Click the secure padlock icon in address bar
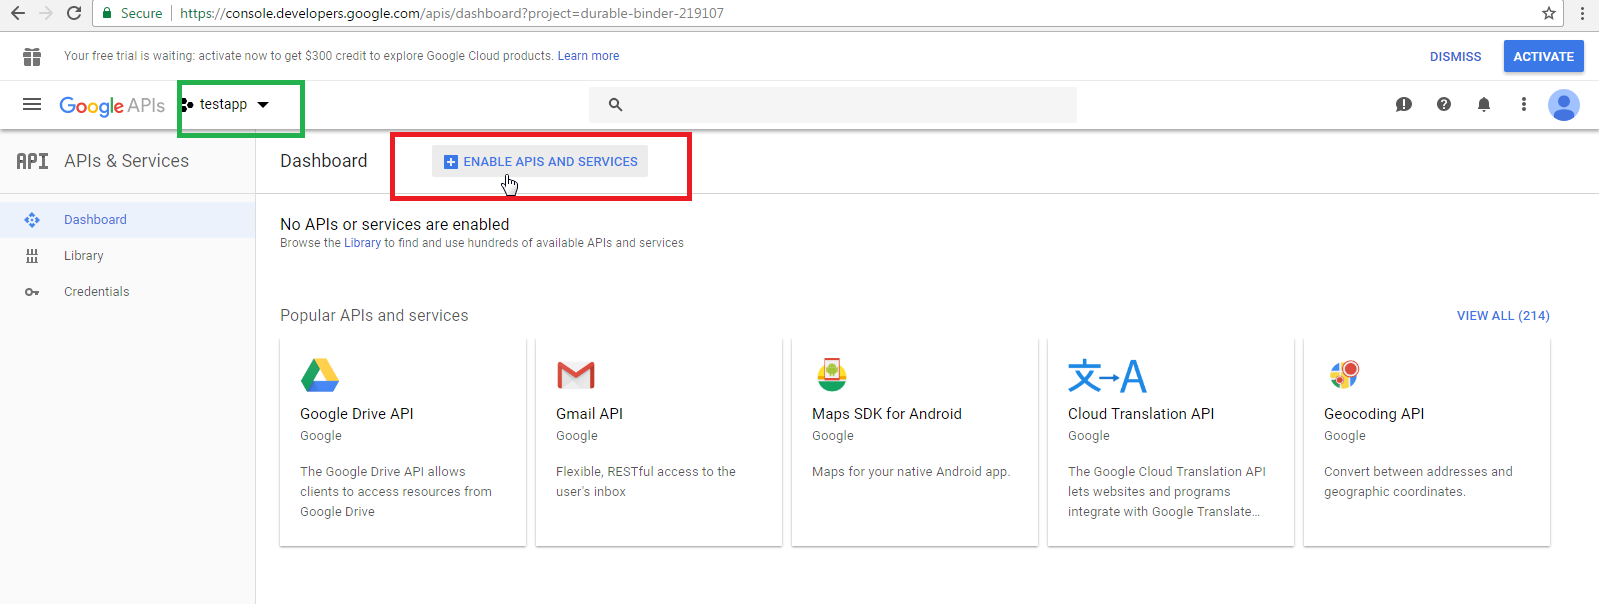The width and height of the screenshot is (1599, 604). pos(107,13)
